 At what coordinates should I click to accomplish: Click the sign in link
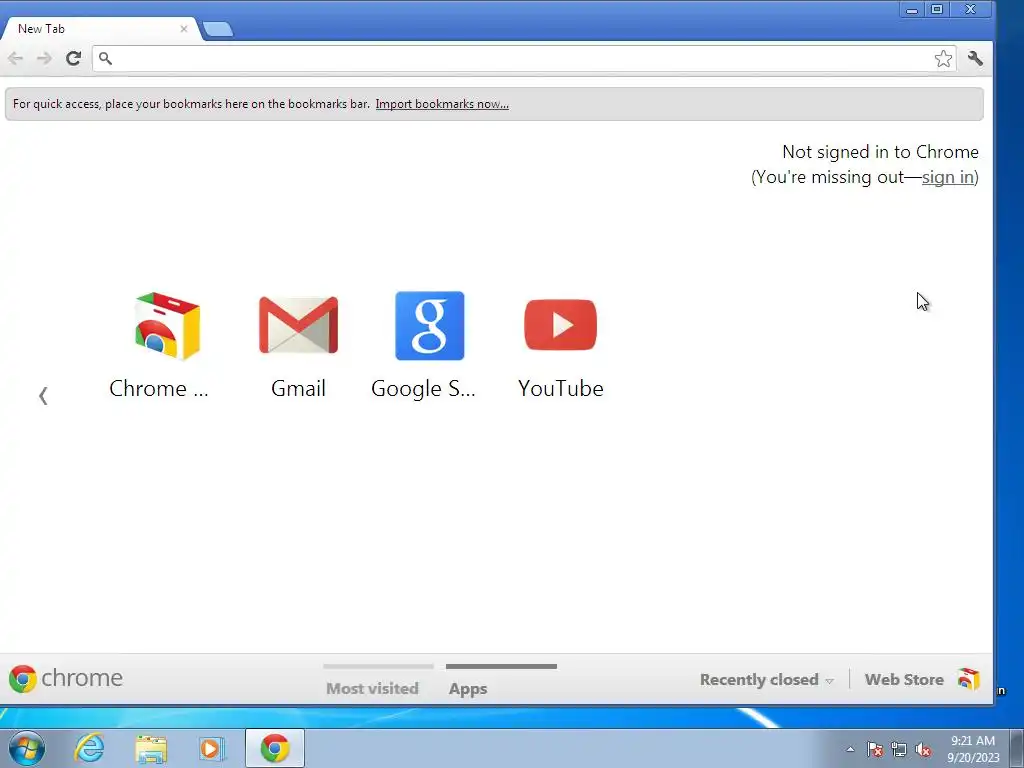tap(948, 177)
